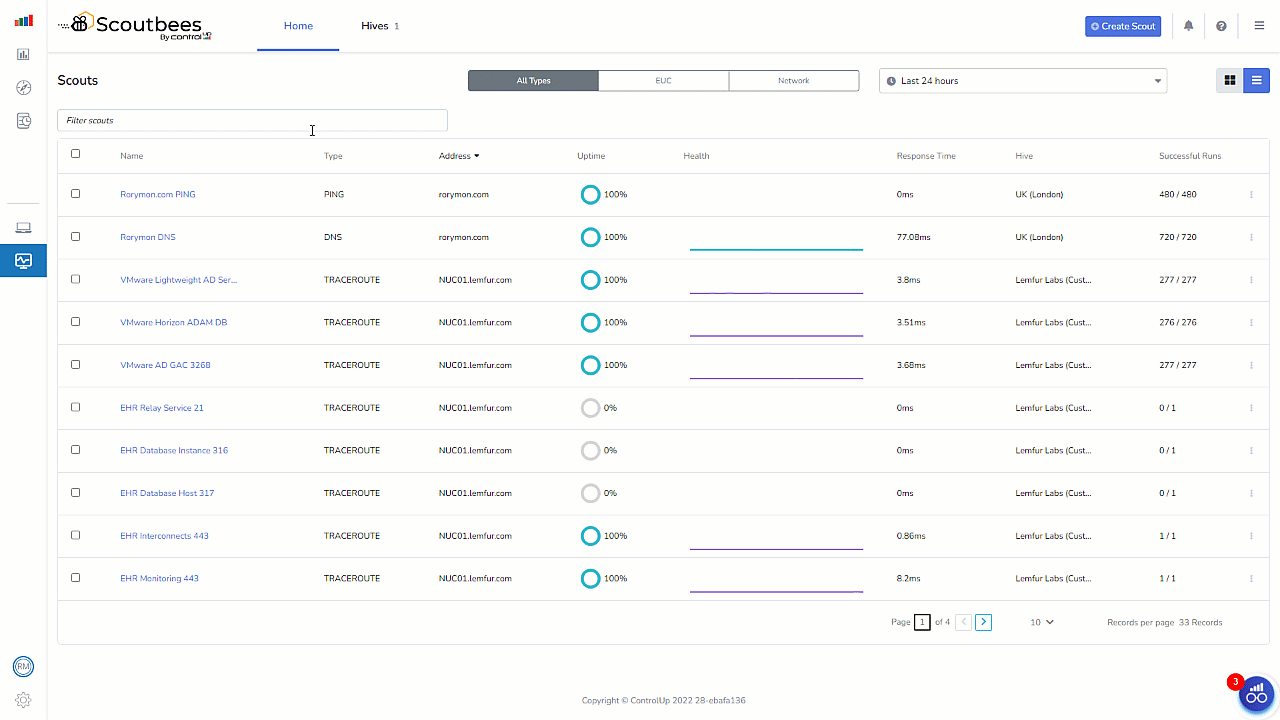The height and width of the screenshot is (720, 1280).
Task: Select the EHR Relay Service 21 checkbox
Action: [75, 408]
